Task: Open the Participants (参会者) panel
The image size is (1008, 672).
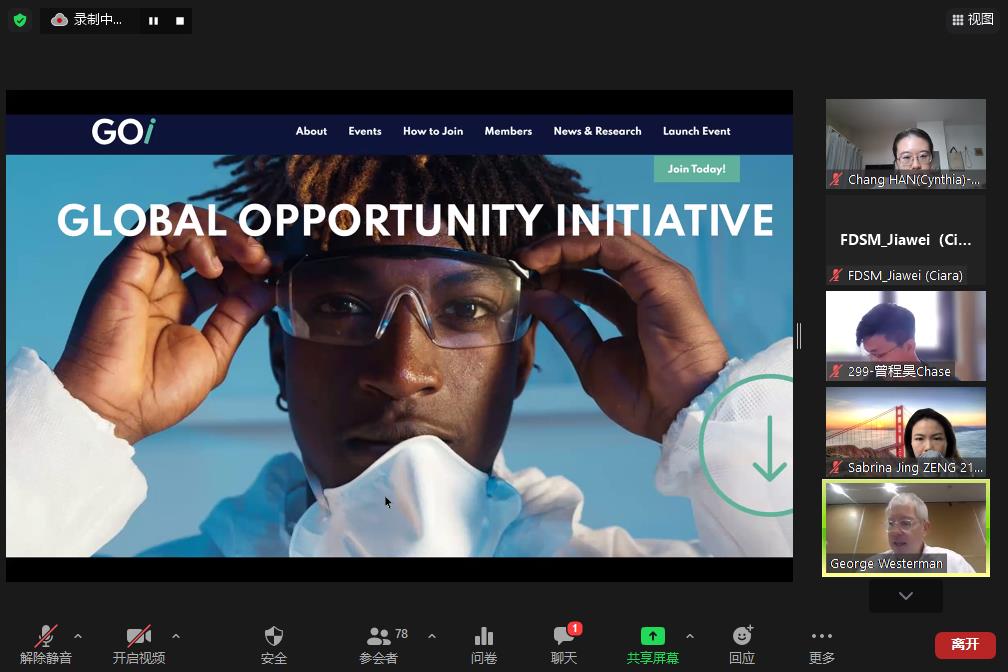Action: coord(379,644)
